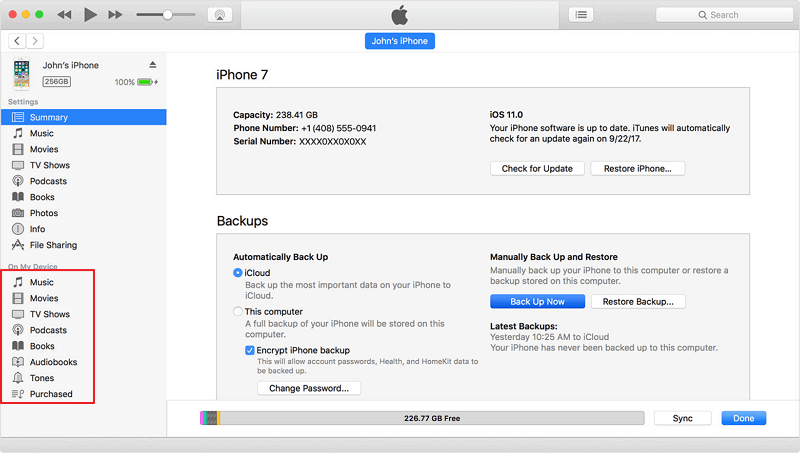
Task: Click the Sync button
Action: (683, 418)
